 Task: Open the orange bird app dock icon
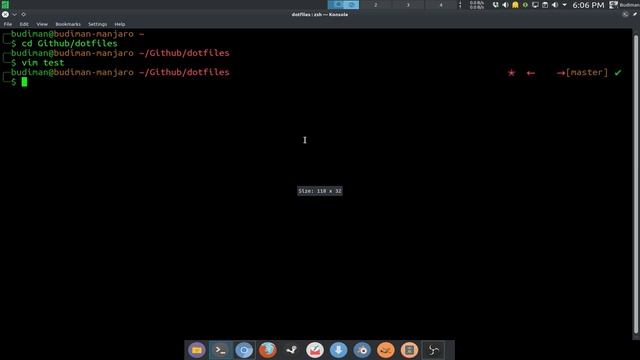click(386, 350)
